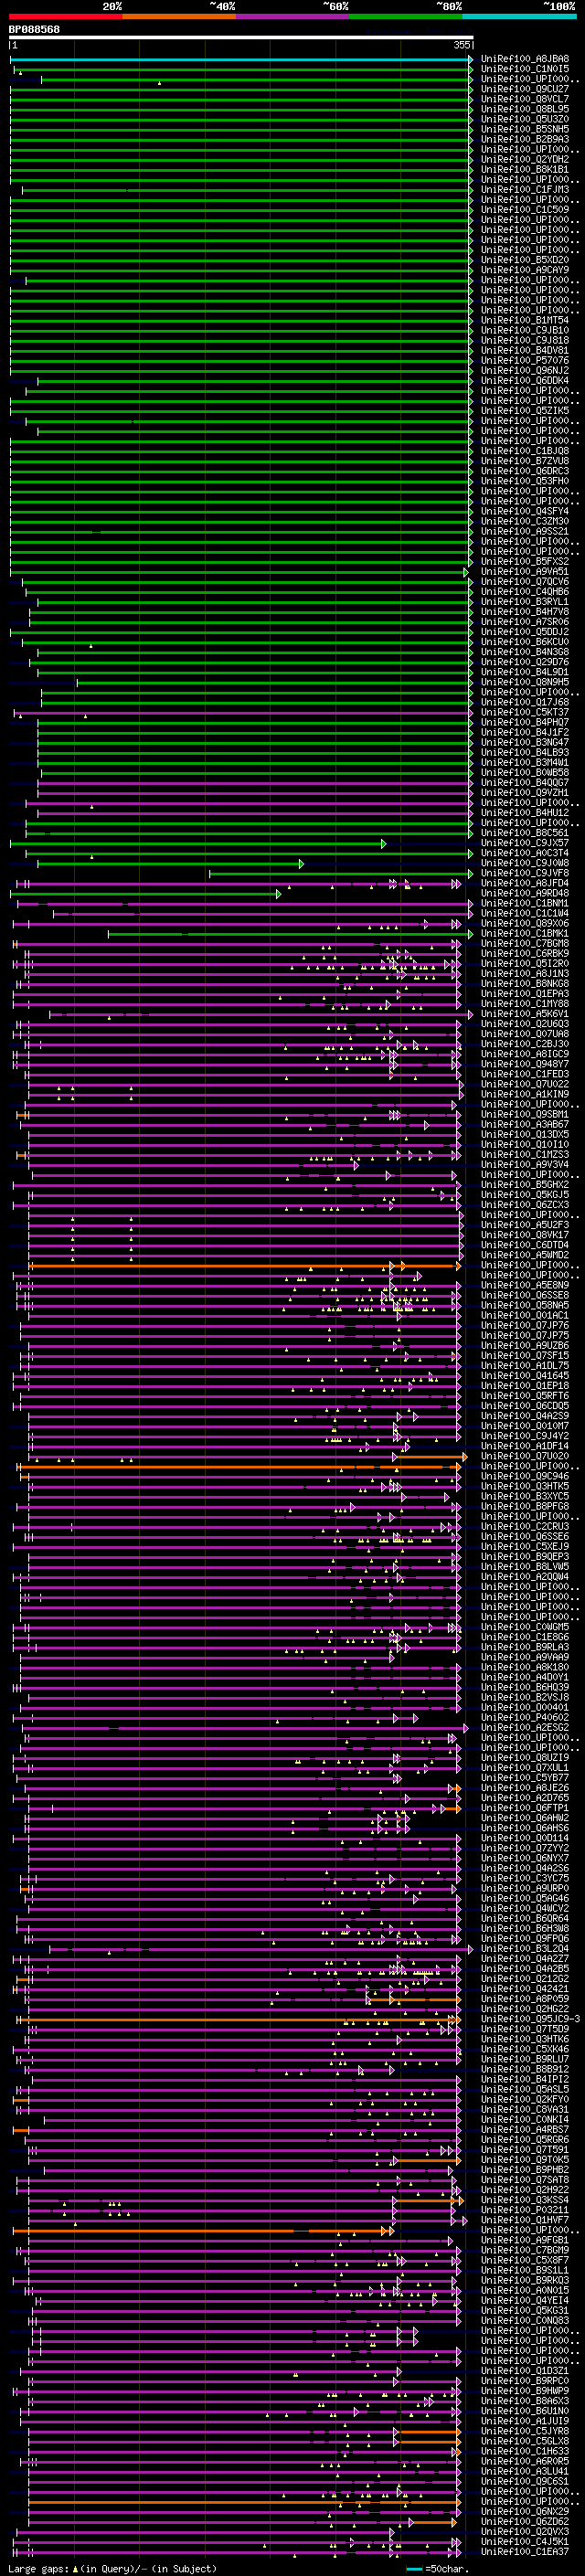Pick the UniRef100_C1MZS3 hit
The width and height of the screenshot is (585, 2576).
(x=525, y=1154)
